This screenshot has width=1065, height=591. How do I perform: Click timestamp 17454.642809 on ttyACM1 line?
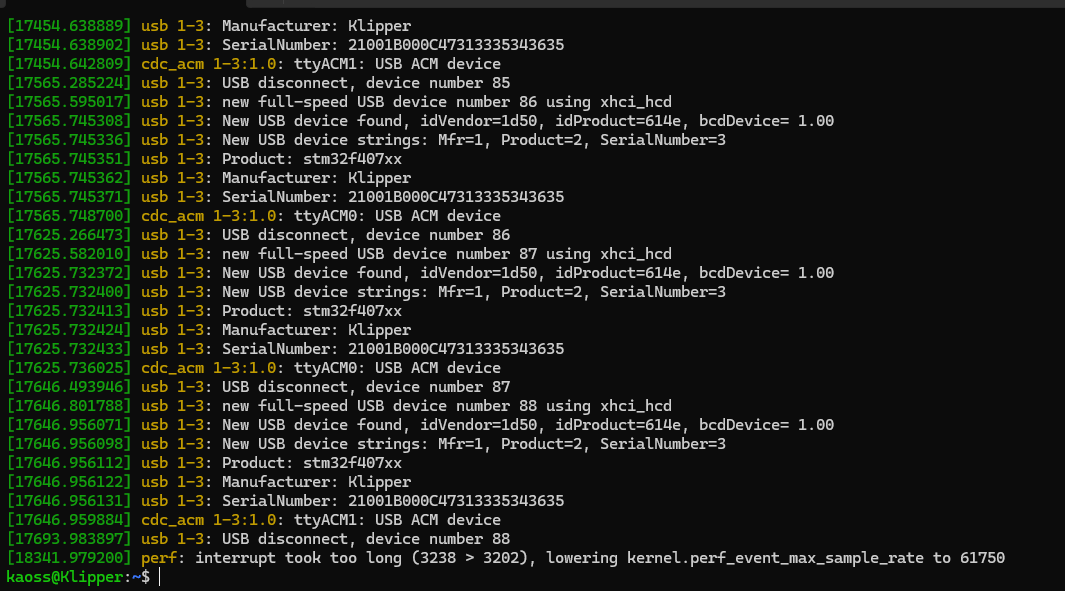[70, 64]
